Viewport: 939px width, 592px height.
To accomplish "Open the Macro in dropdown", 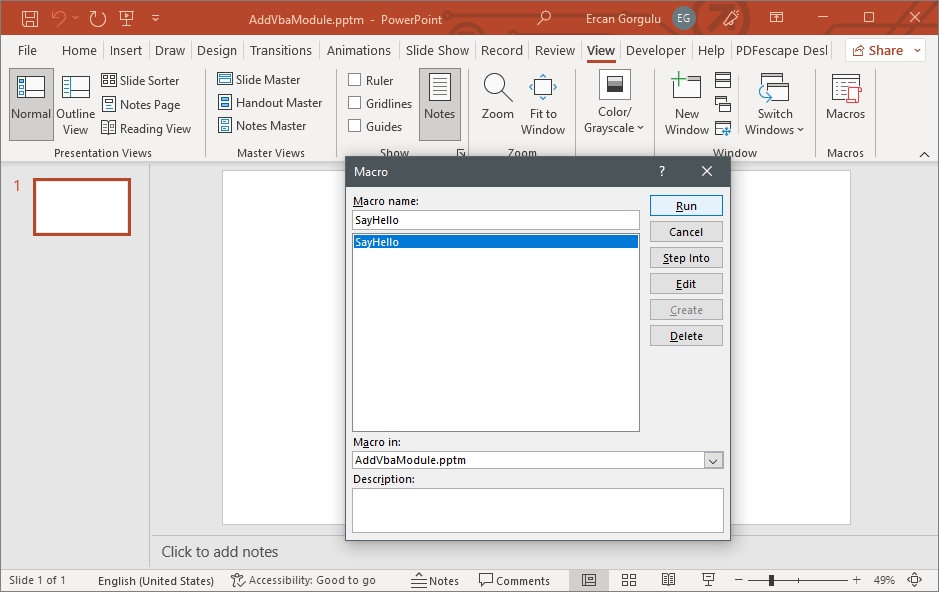I will [x=713, y=460].
